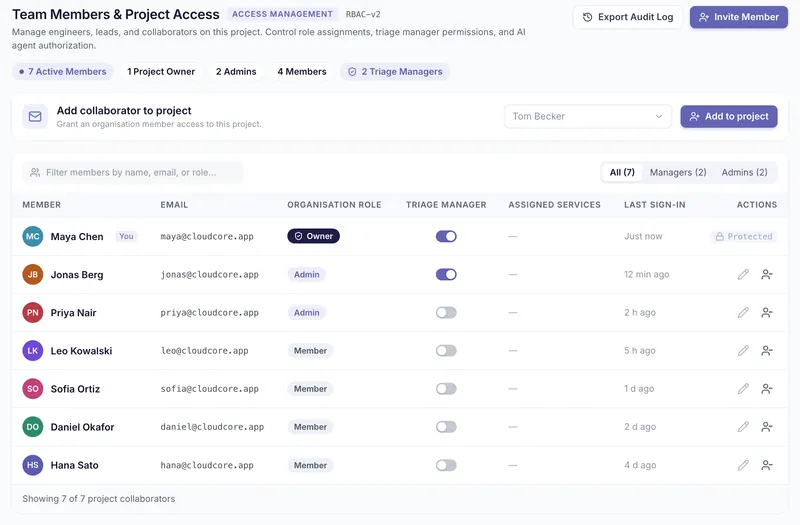Click the MEMBER column header
This screenshot has width=800, height=525.
[41, 205]
